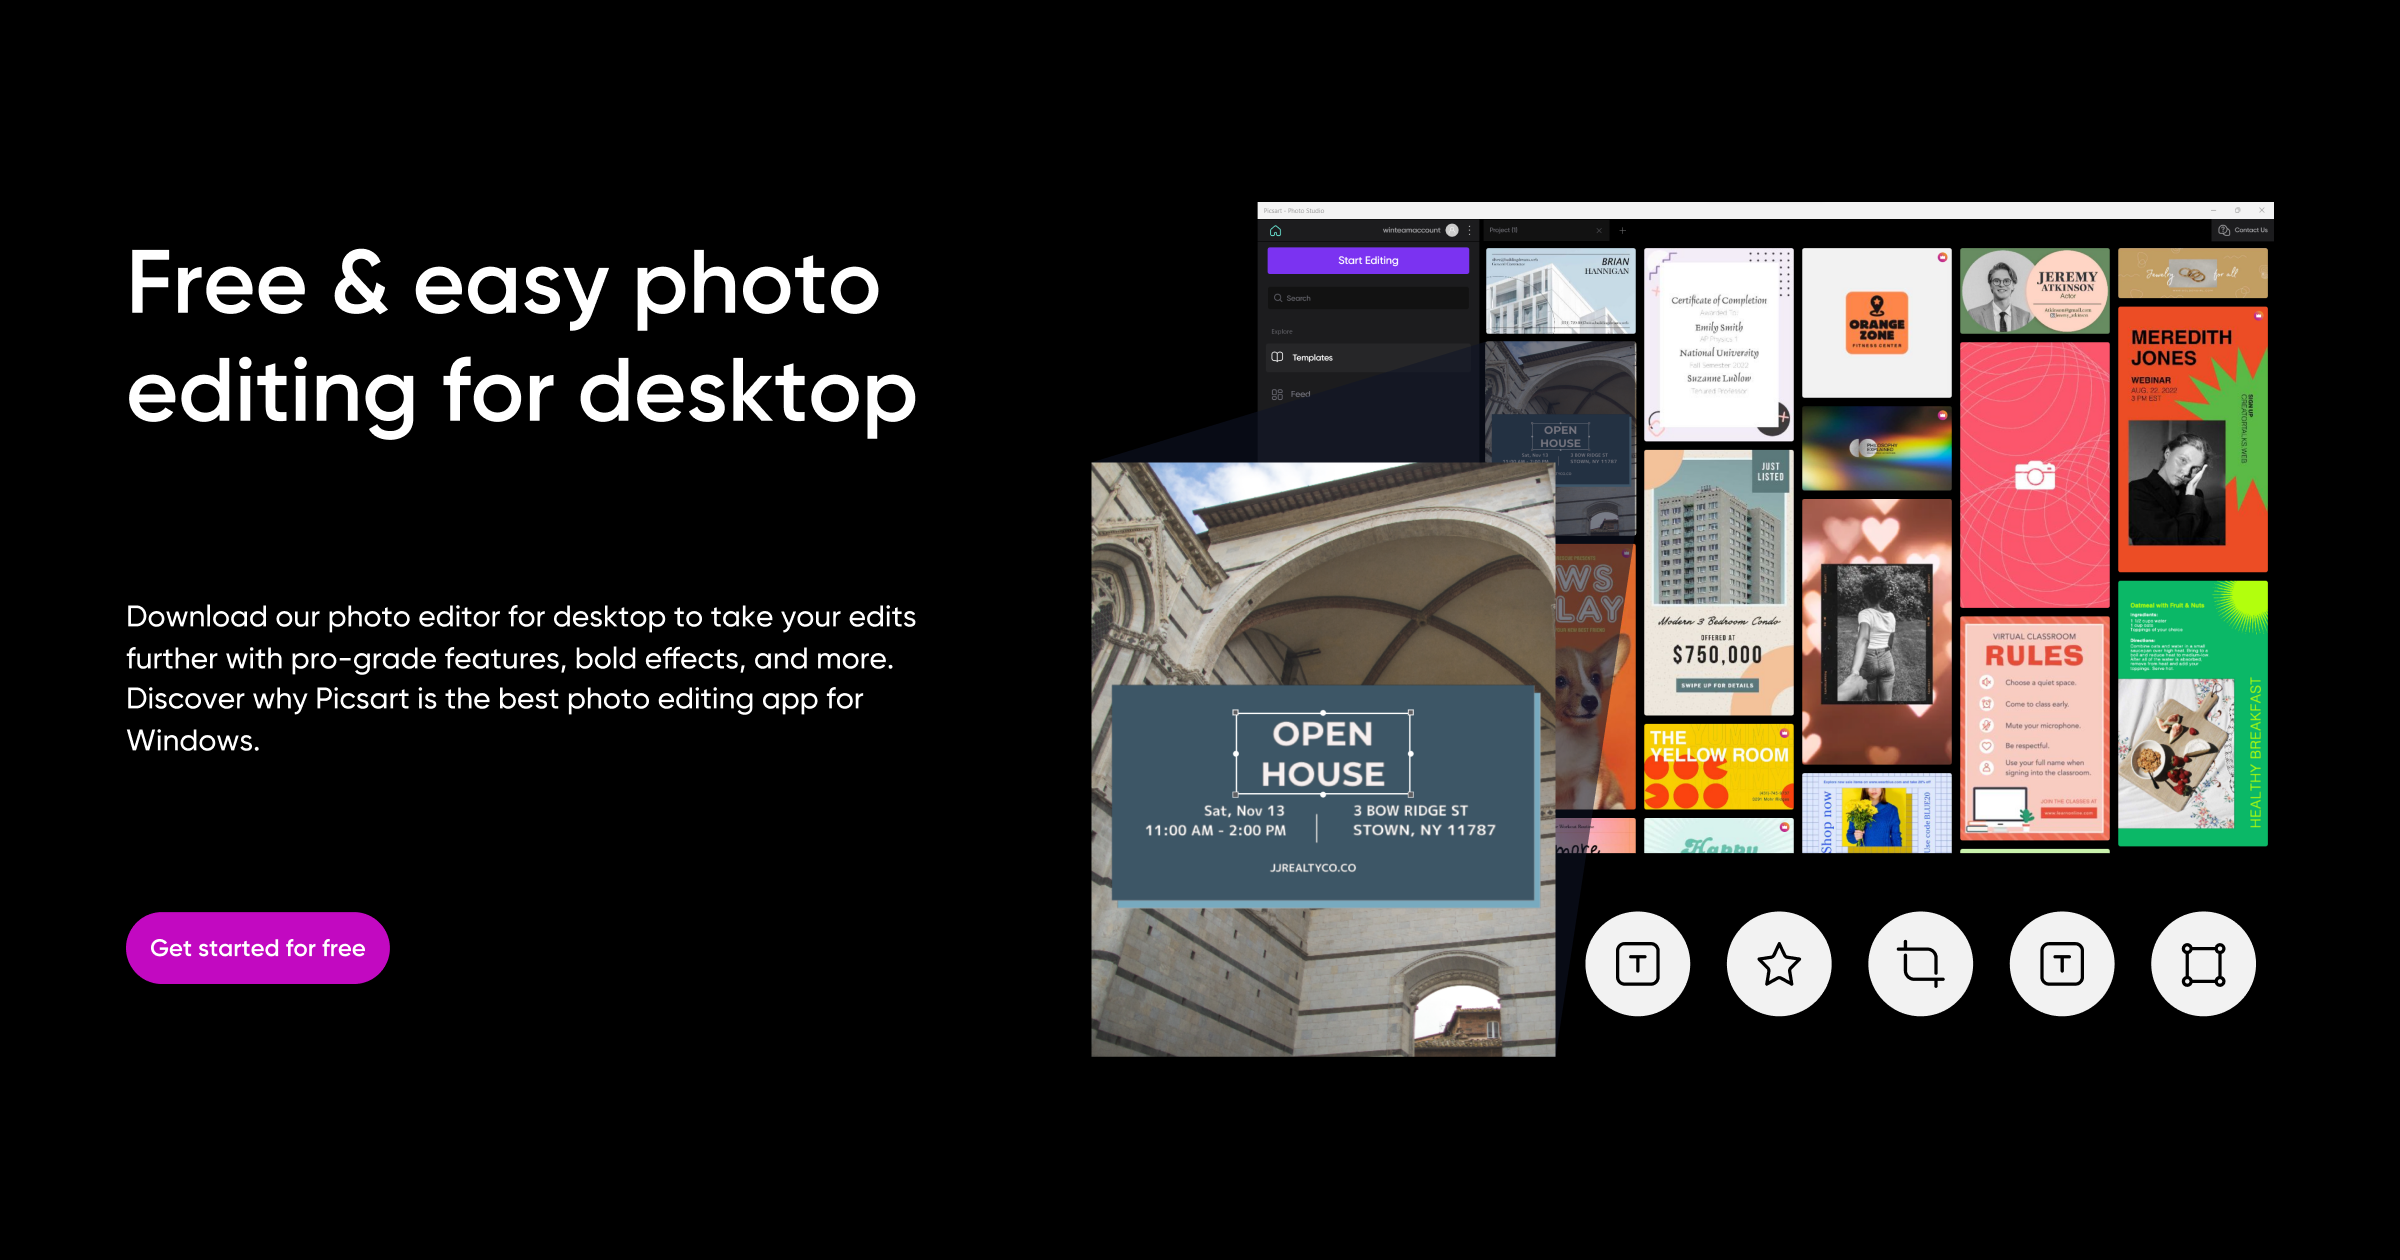Screen dimensions: 2400x1260
Task: Click the text overlay tool icon
Action: coord(1637,963)
